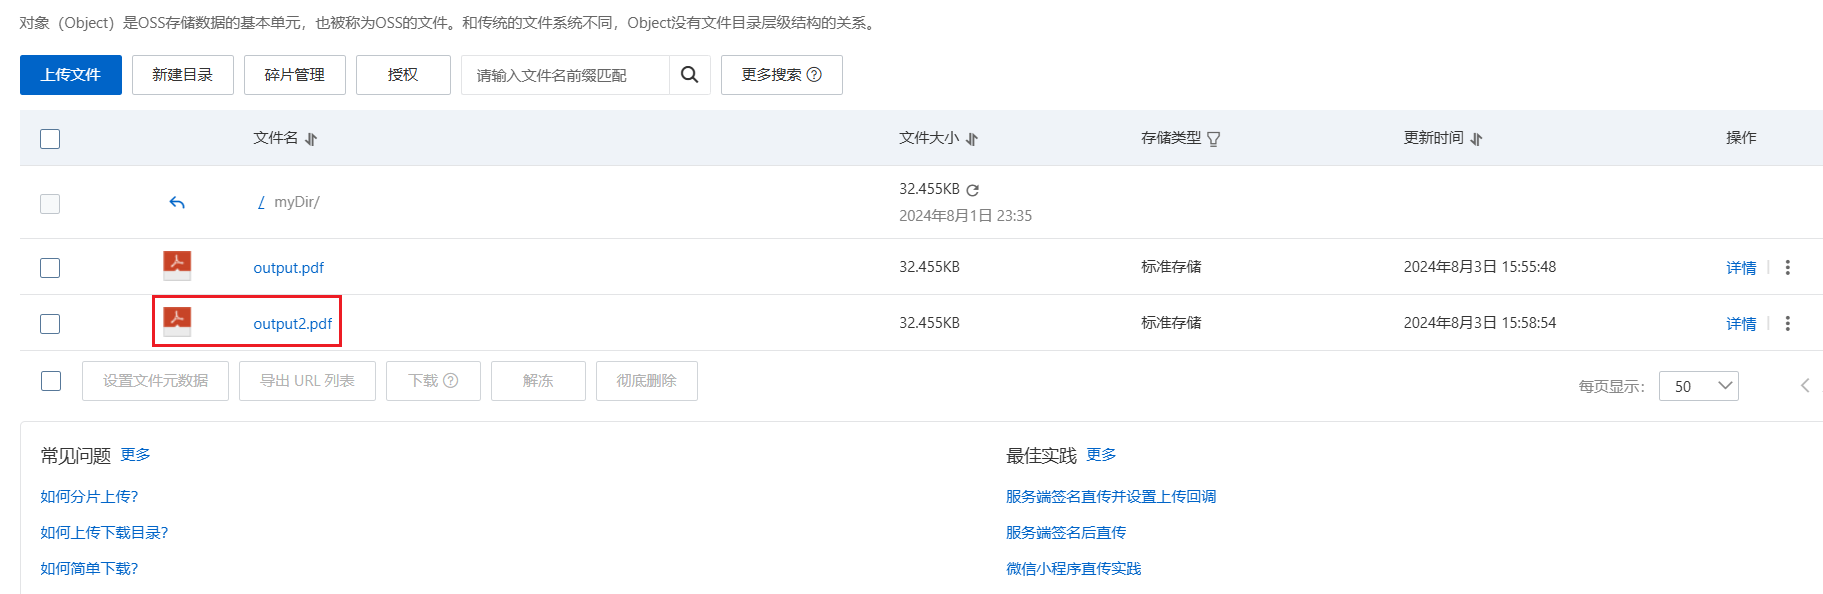Viewport: 1823px width, 594px height.
Task: Open 如何上传下载目录? link
Action: [x=104, y=533]
